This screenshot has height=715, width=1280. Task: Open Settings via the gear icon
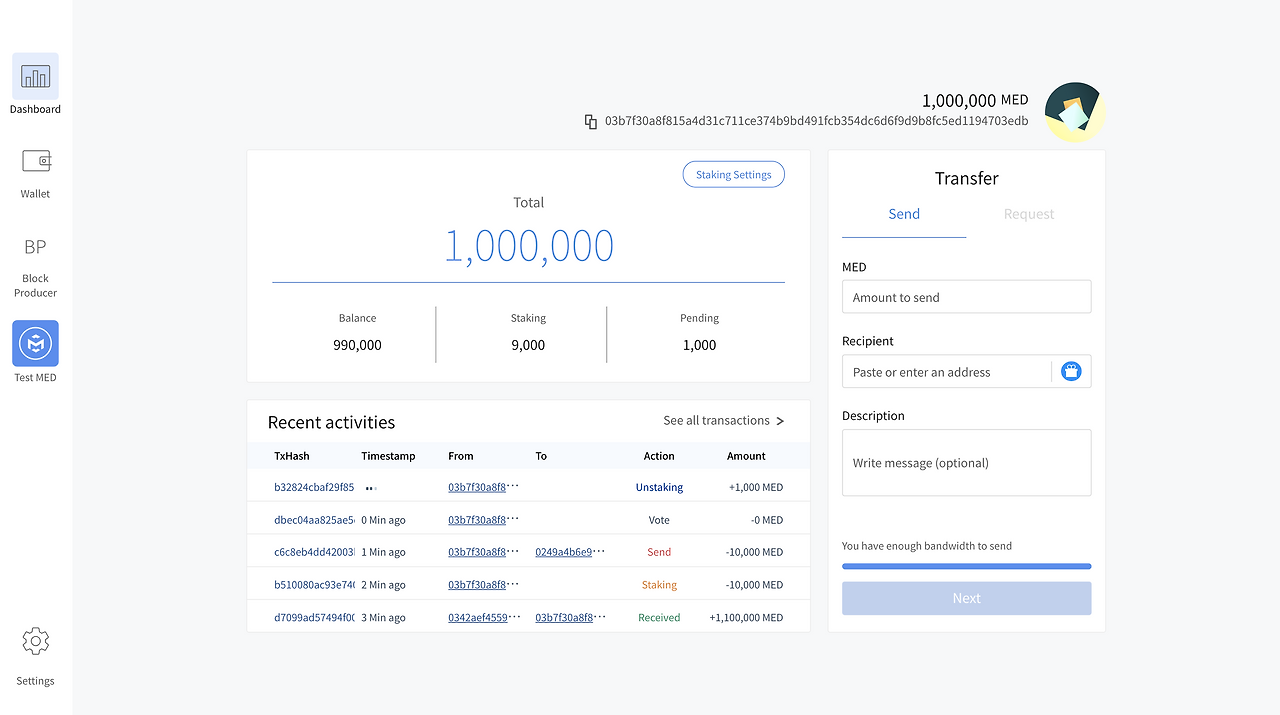point(35,641)
